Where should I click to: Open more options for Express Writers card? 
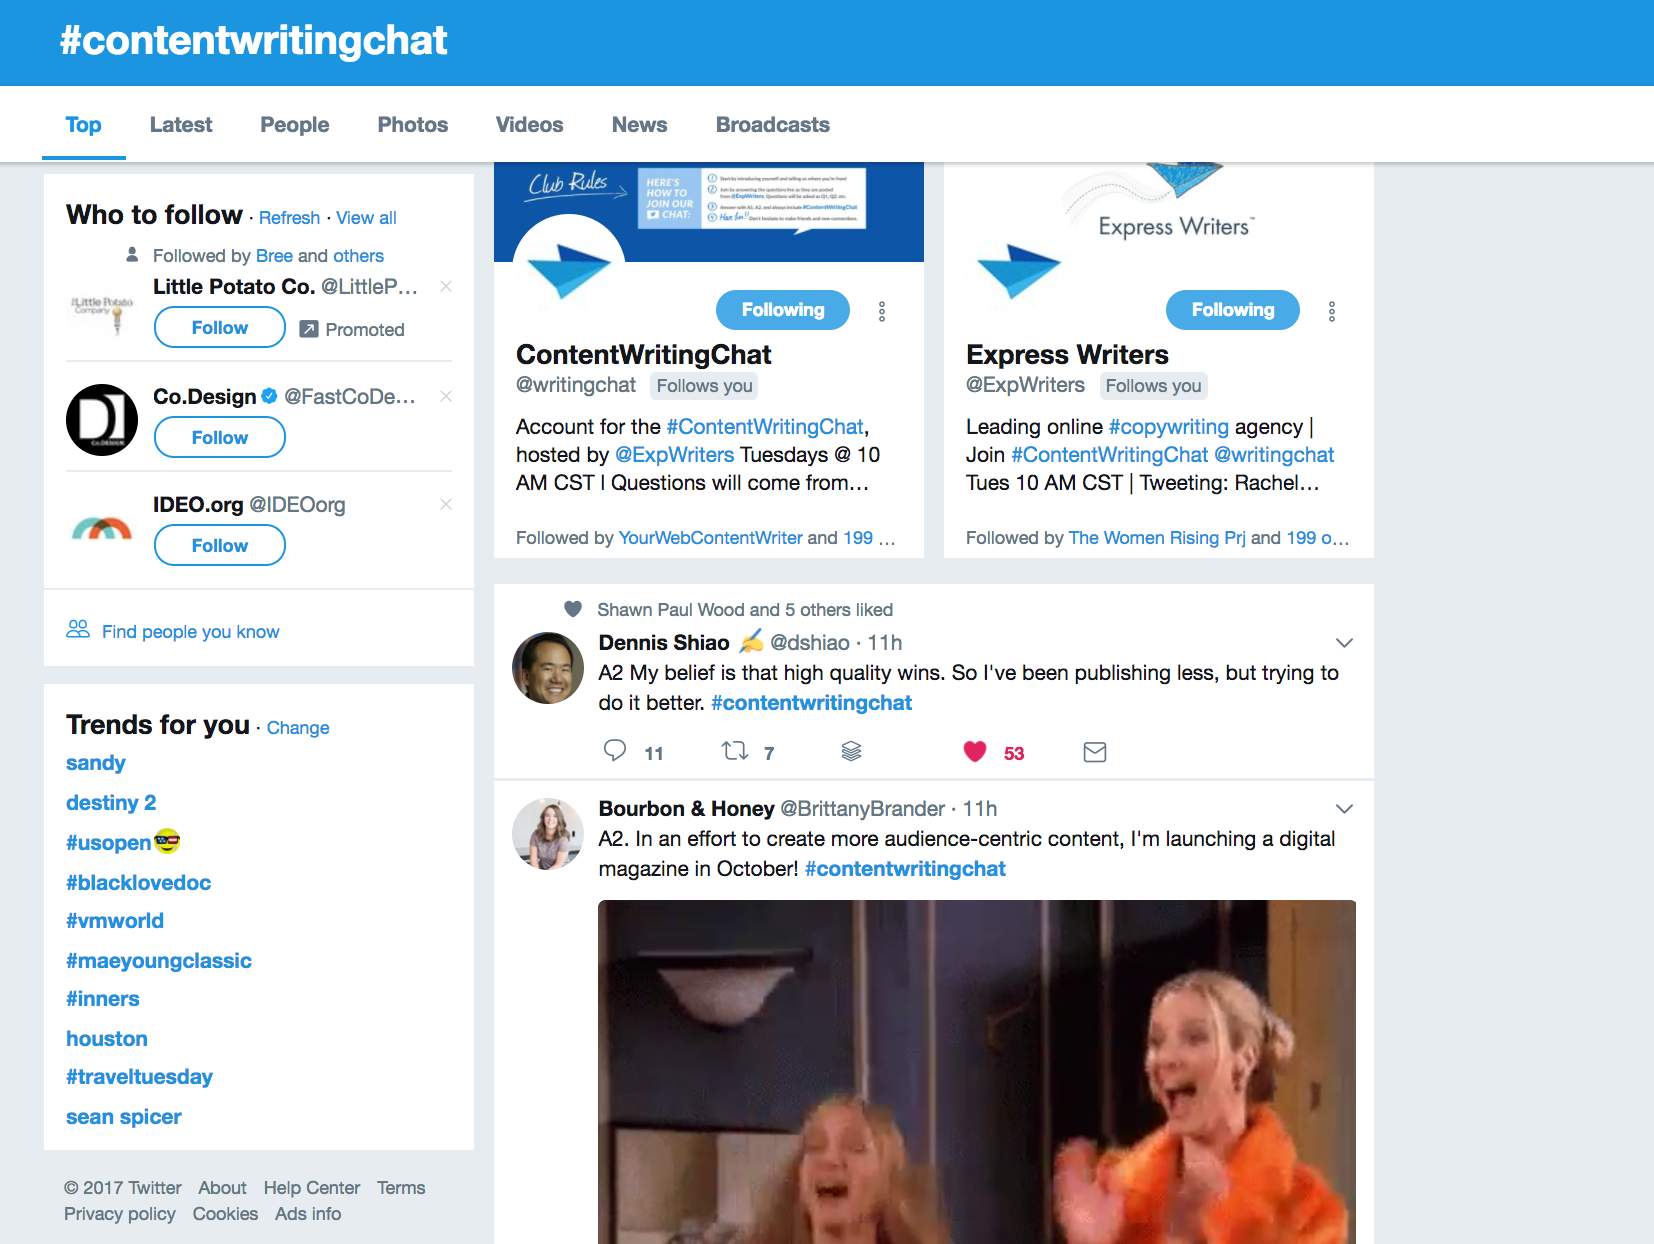coord(1332,311)
